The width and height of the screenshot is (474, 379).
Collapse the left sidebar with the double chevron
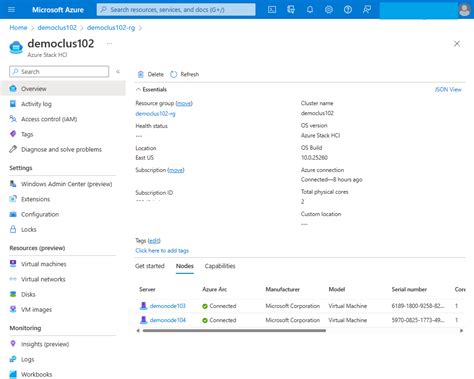tap(118, 72)
